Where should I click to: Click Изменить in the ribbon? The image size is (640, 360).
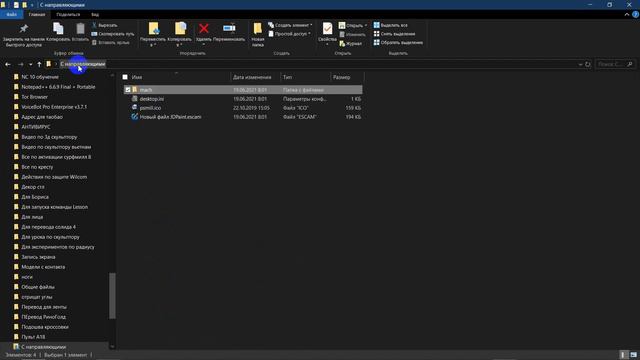[352, 34]
